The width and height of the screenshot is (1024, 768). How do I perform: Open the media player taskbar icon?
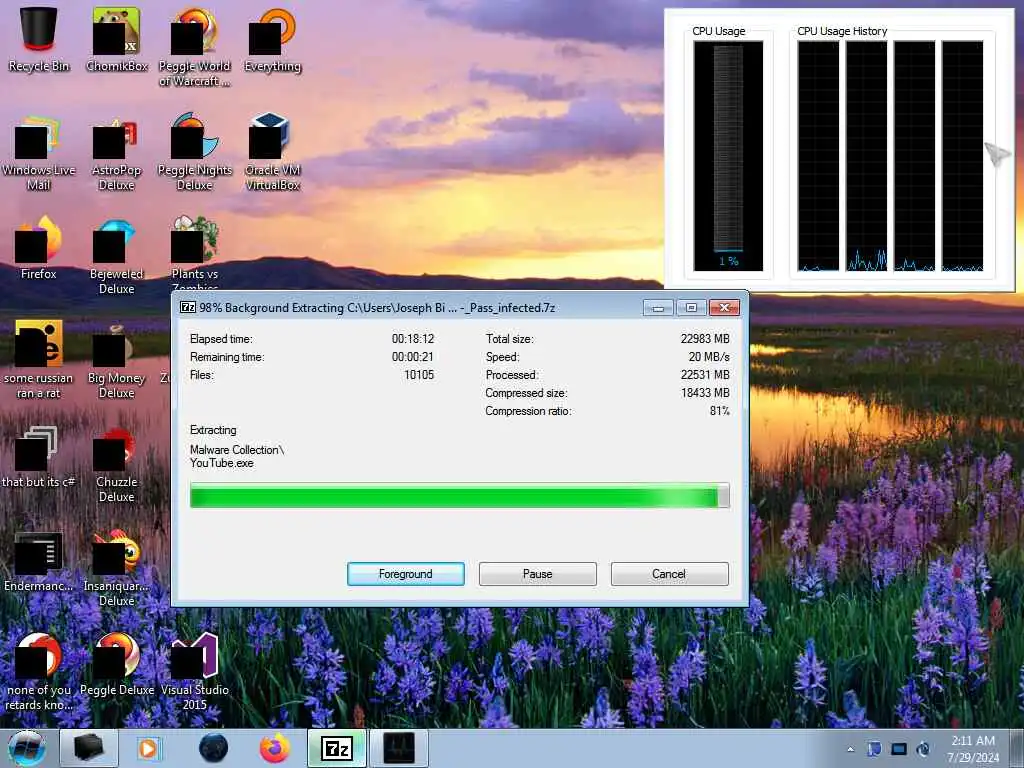(148, 748)
